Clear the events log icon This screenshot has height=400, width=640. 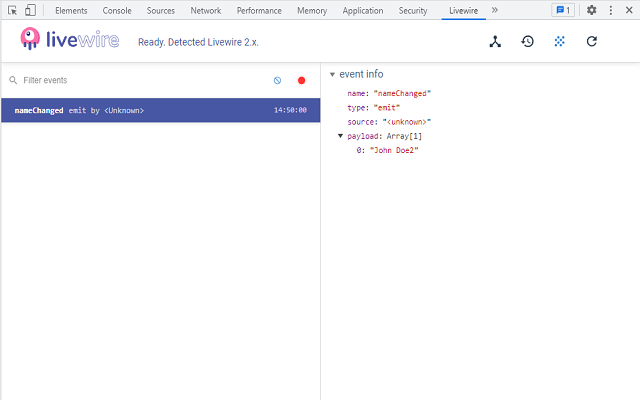(x=277, y=80)
